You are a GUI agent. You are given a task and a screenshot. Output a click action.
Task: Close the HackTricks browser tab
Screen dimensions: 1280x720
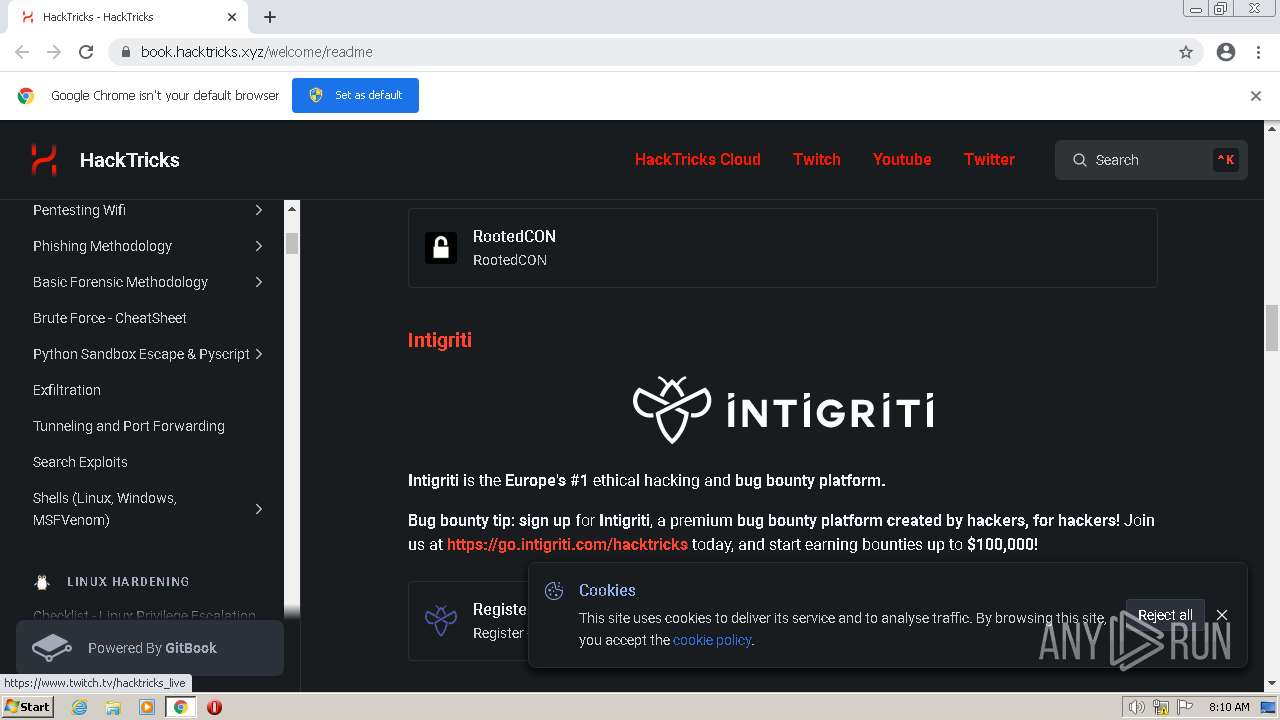232,17
